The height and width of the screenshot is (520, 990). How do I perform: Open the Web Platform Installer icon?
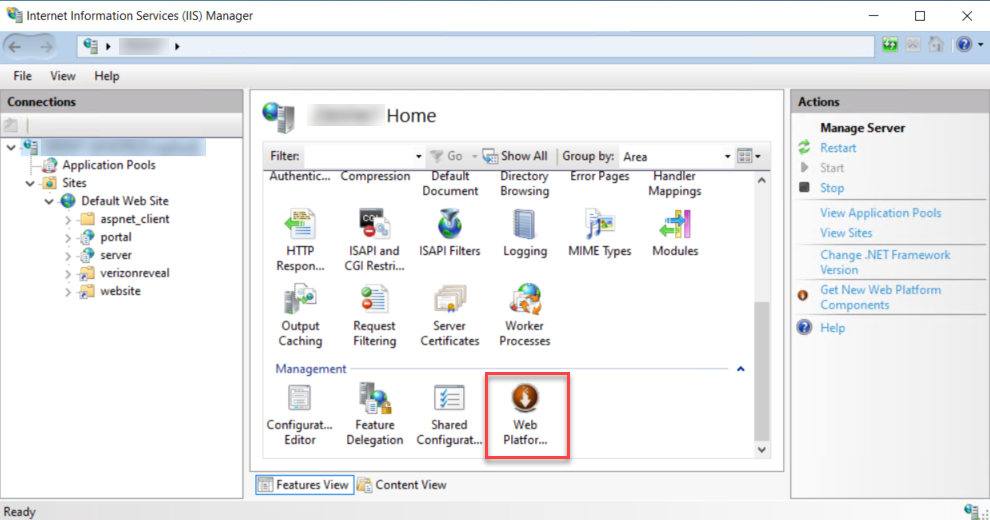[x=525, y=415]
